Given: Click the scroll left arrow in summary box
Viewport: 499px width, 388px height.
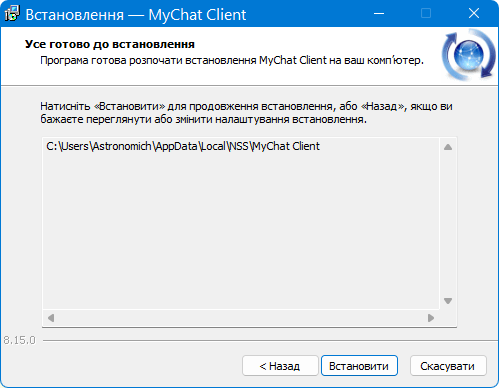Looking at the screenshot, I should [51, 318].
